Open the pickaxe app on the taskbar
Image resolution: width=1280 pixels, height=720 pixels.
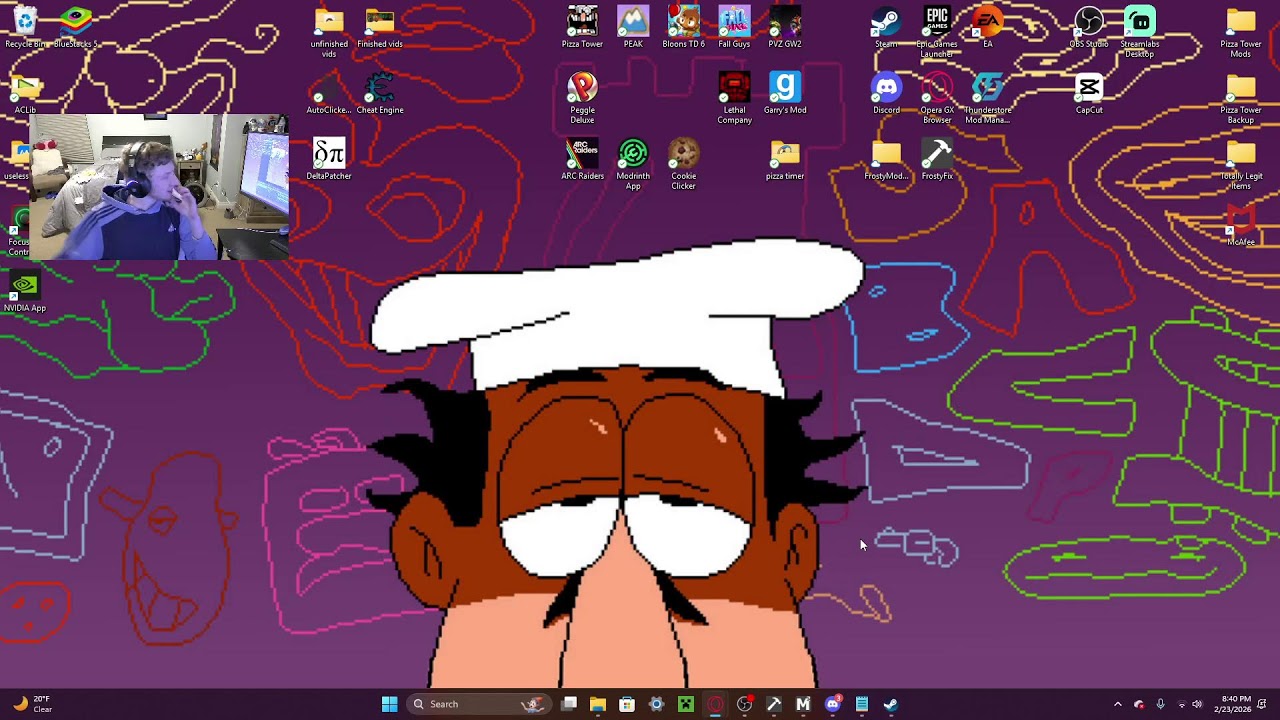(x=774, y=704)
